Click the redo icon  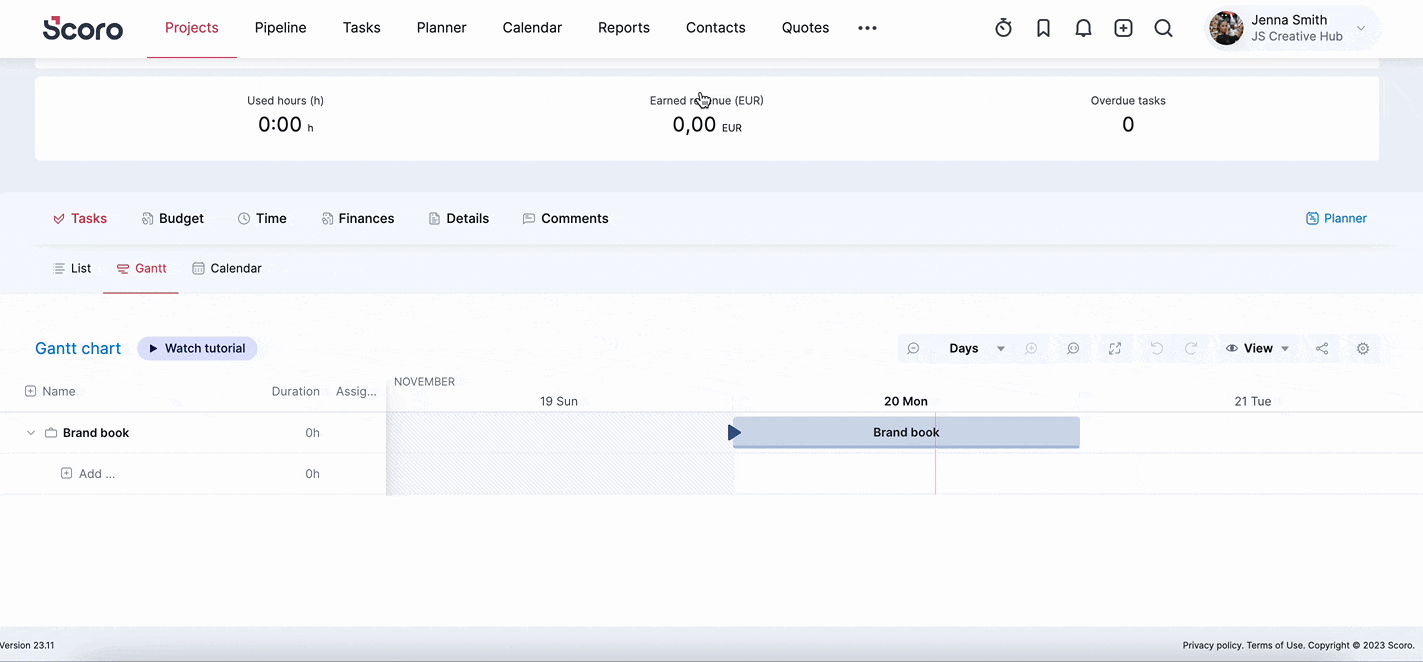click(1191, 348)
